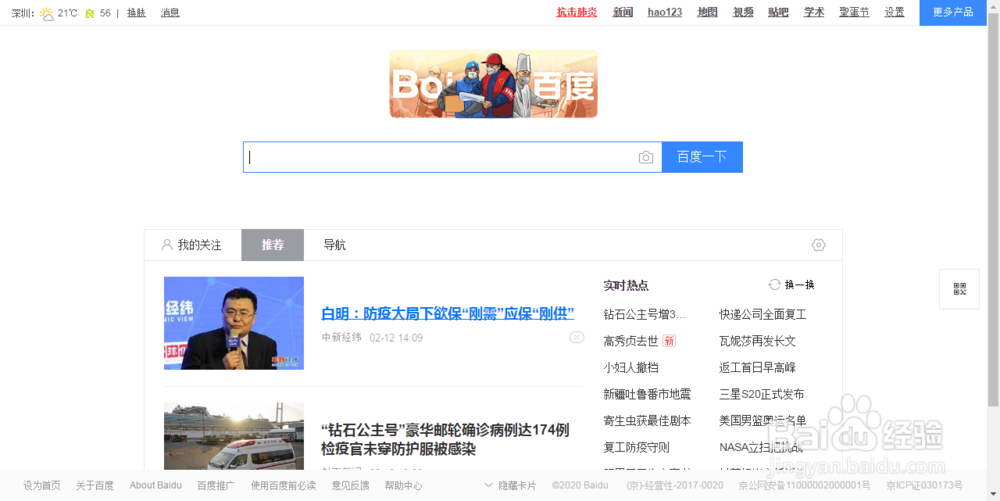Click the 换肤 link
Image resolution: width=1000 pixels, height=501 pixels.
tap(136, 13)
